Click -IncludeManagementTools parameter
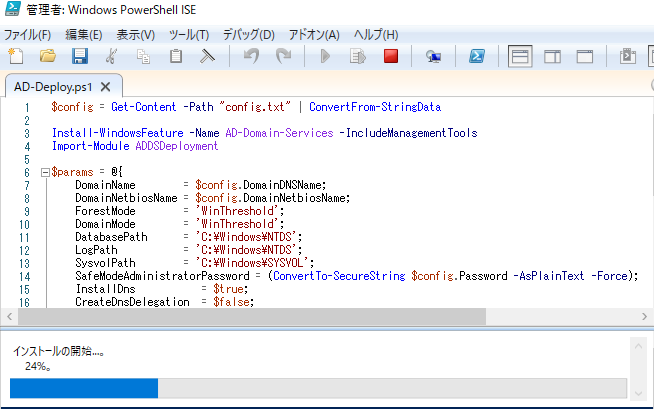The width and height of the screenshot is (654, 409). click(x=408, y=133)
